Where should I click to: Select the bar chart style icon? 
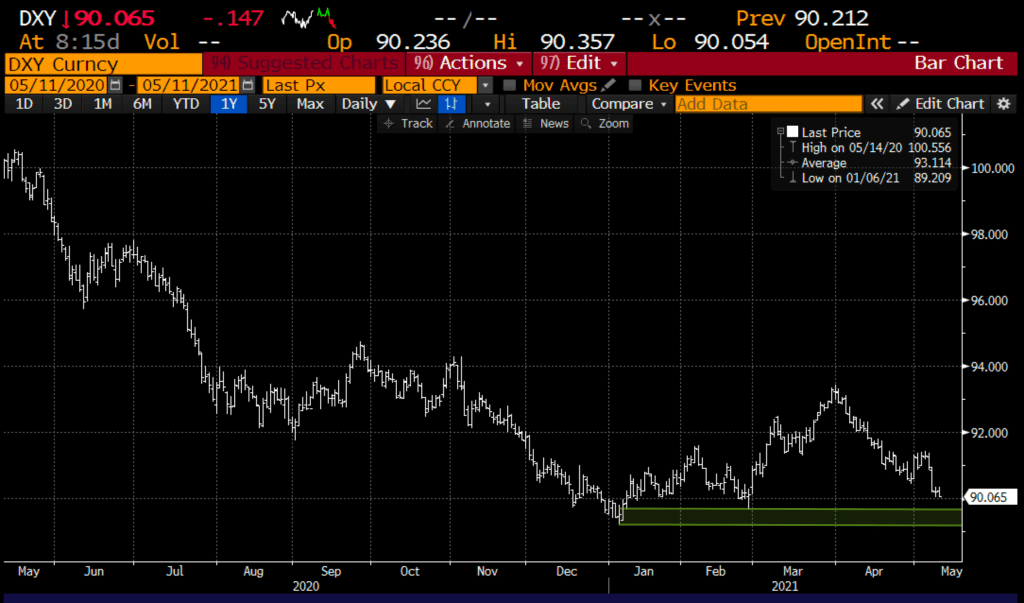[451, 104]
